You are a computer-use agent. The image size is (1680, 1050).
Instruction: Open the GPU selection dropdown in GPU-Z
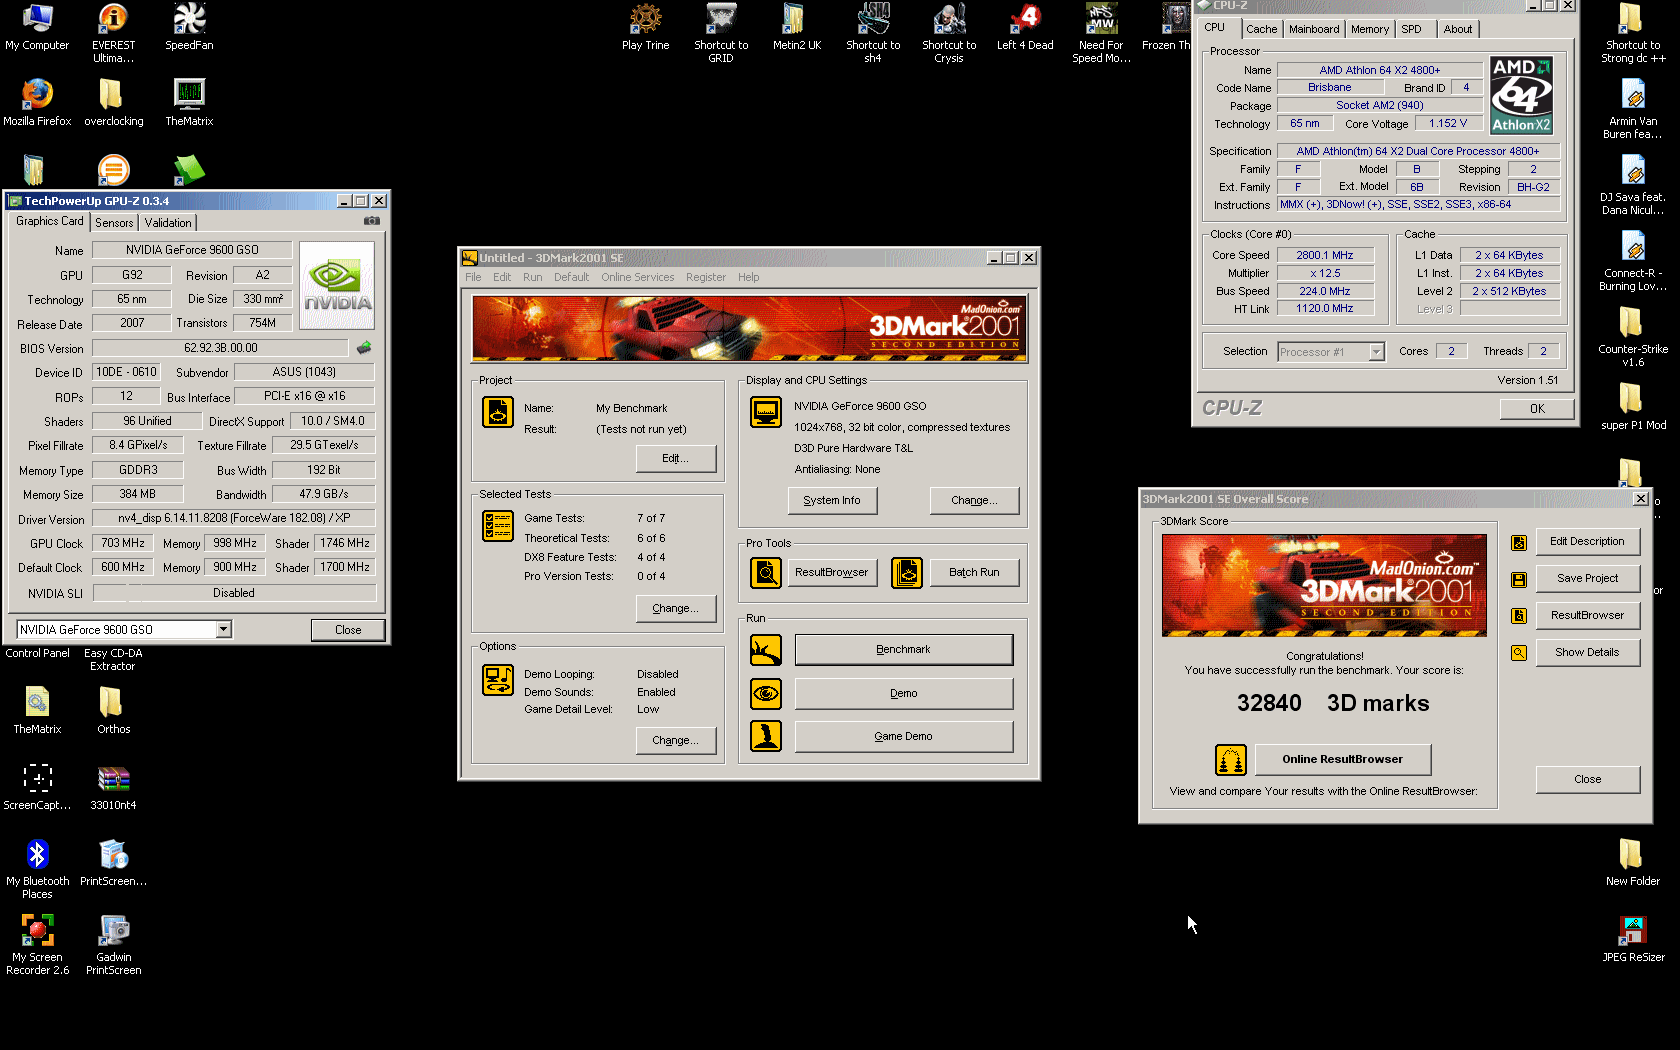(224, 630)
